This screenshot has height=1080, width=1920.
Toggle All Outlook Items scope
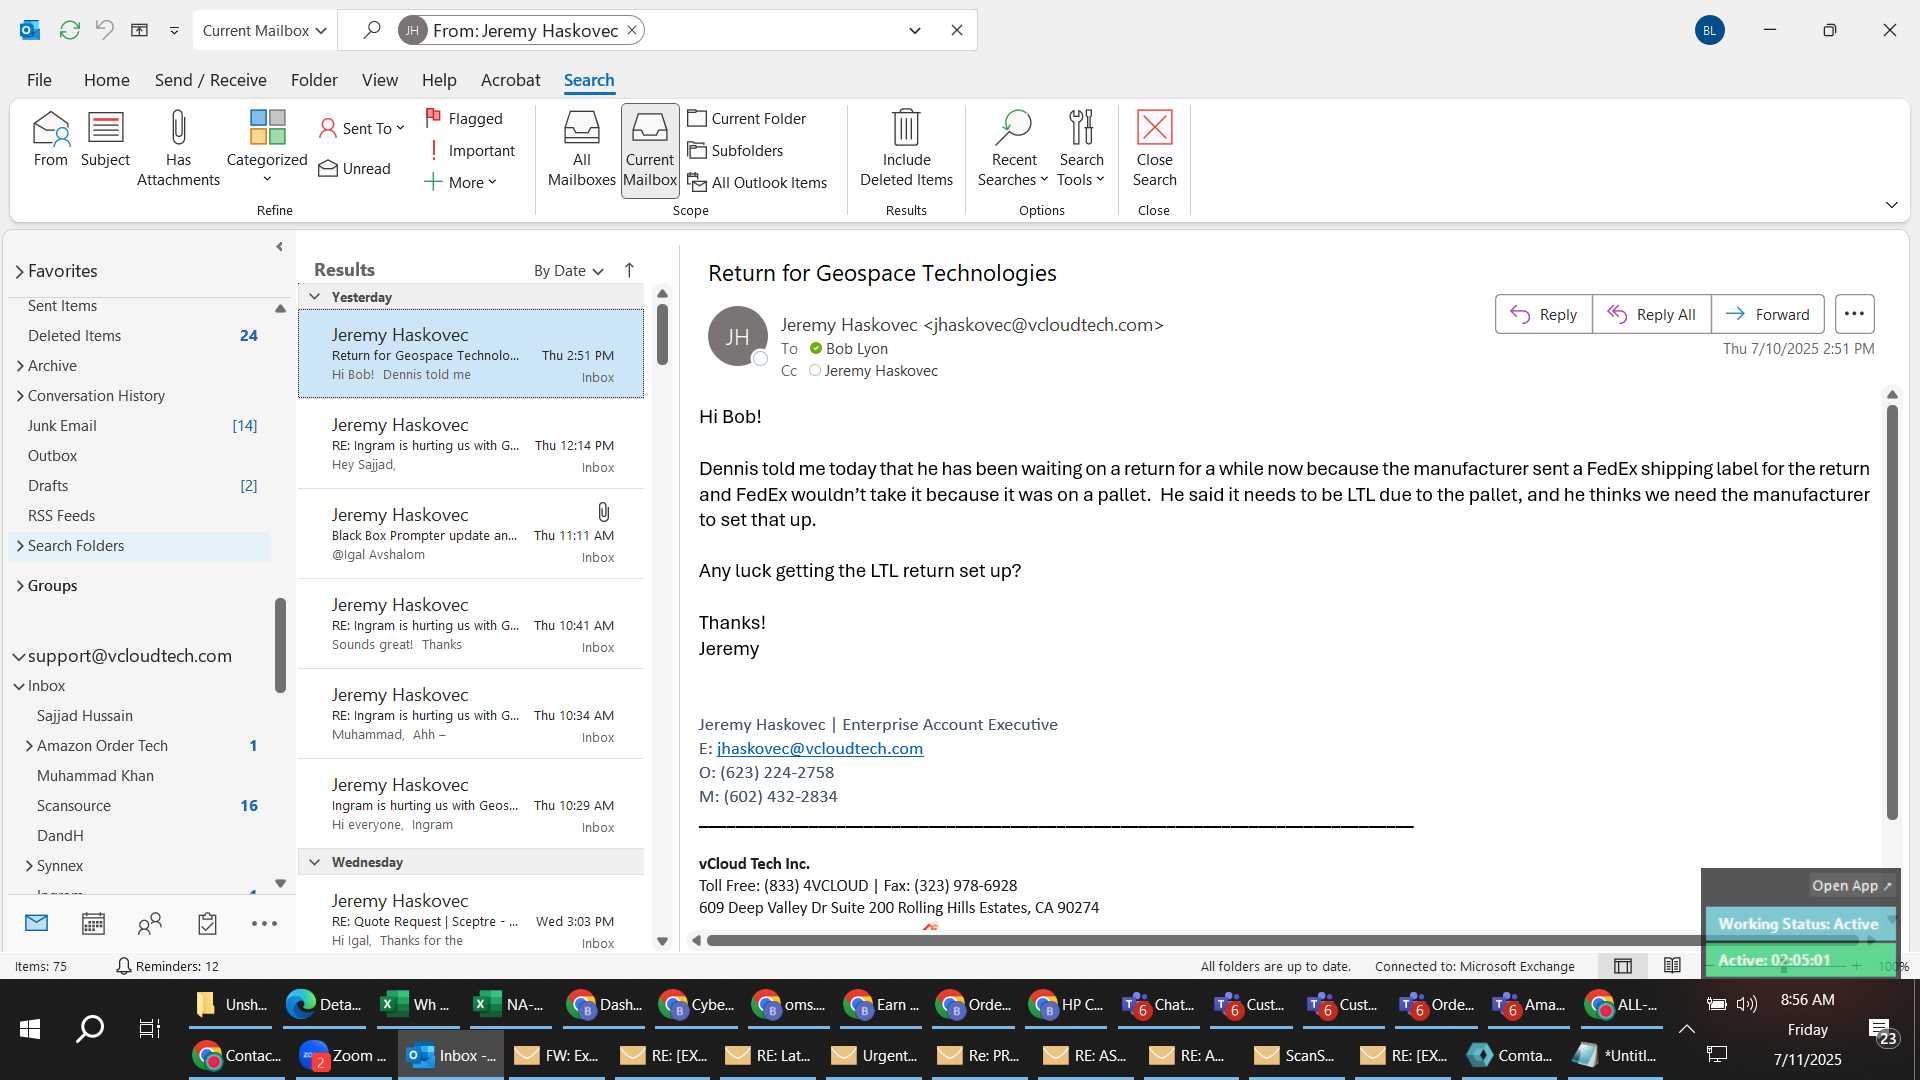(758, 182)
